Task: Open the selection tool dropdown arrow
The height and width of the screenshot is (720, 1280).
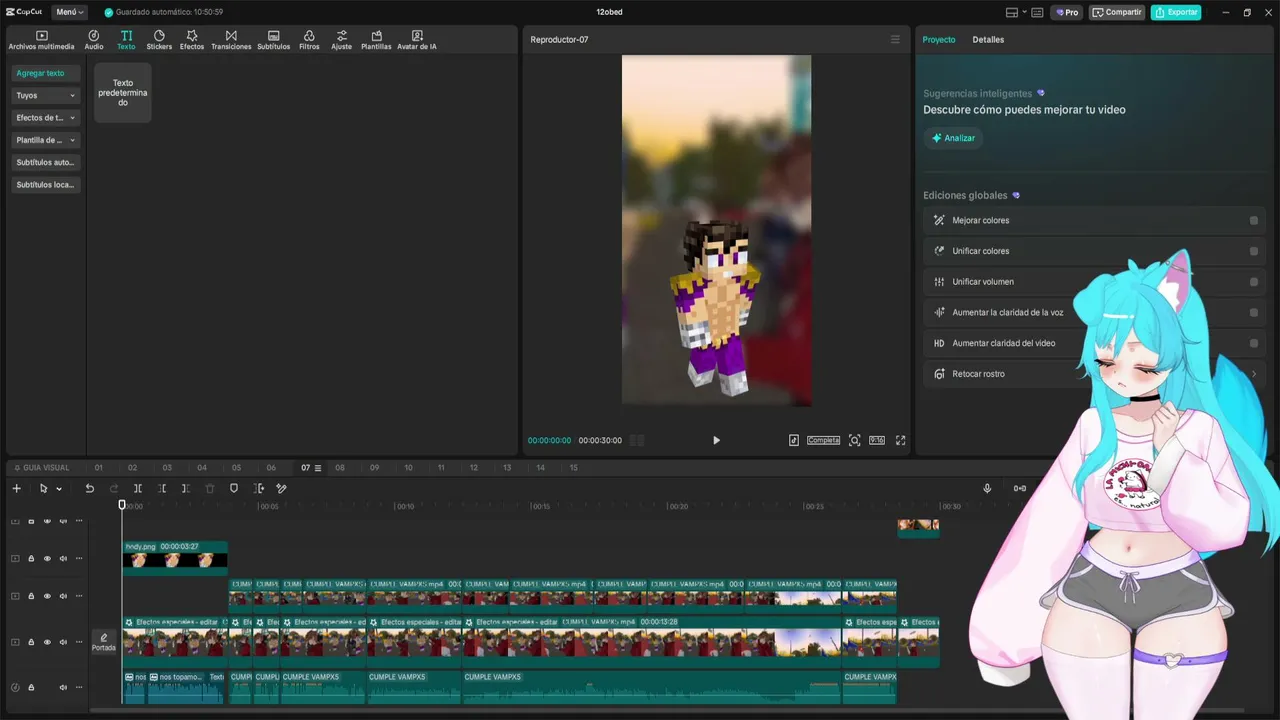Action: 59,489
